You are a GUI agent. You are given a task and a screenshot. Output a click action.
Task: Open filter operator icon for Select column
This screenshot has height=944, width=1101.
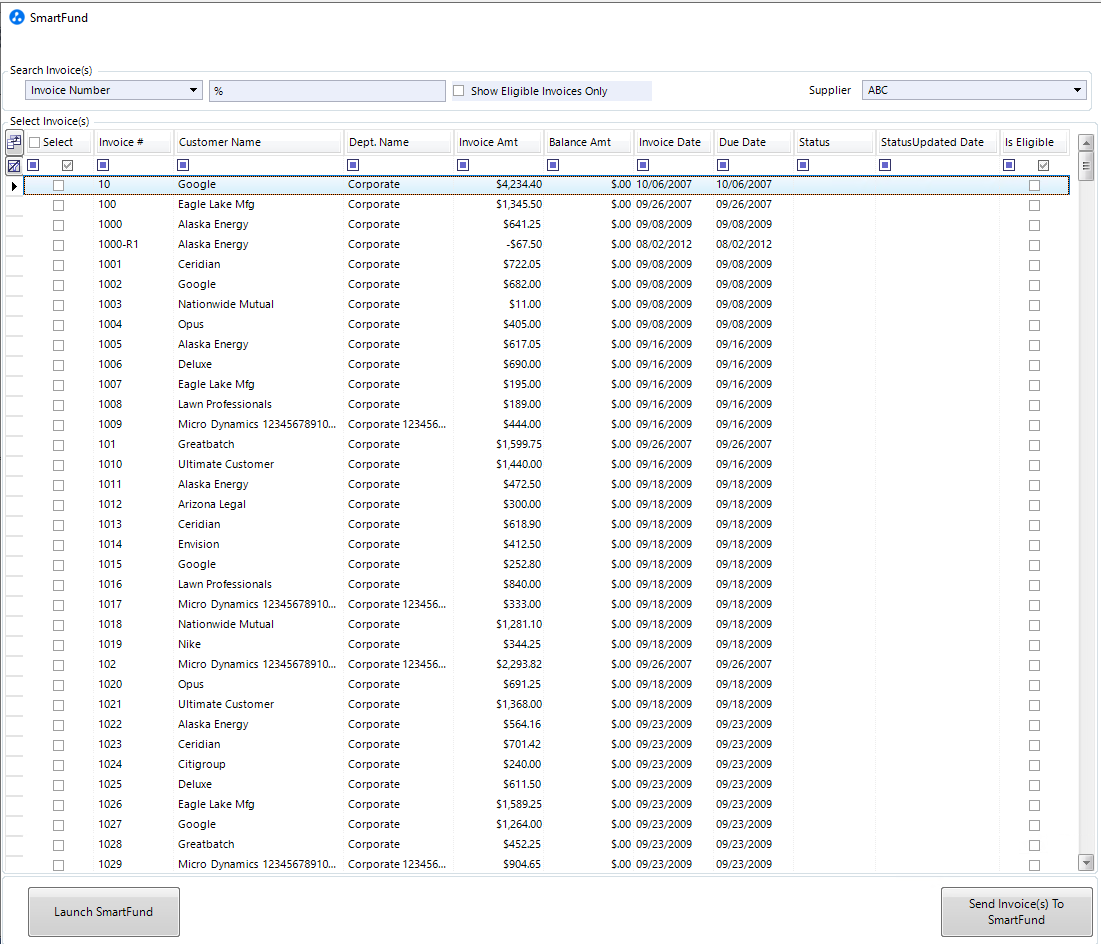click(x=33, y=165)
